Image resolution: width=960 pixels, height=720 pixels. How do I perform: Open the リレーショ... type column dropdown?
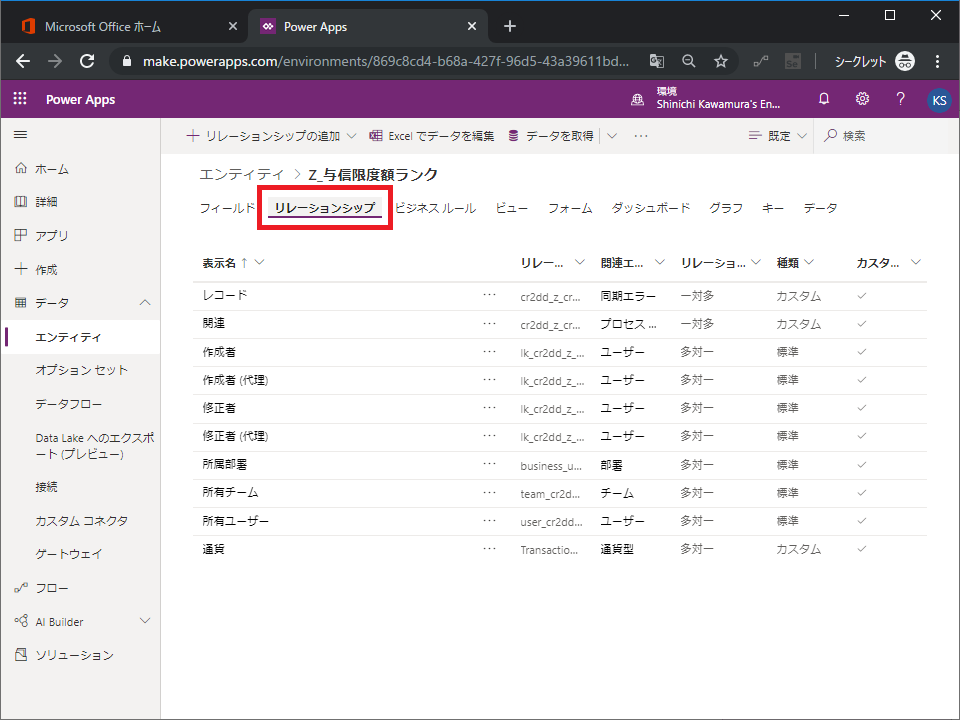756,263
